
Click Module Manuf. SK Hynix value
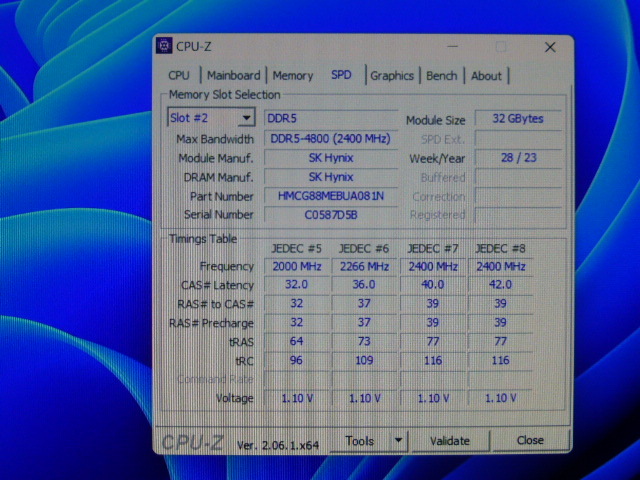(331, 158)
